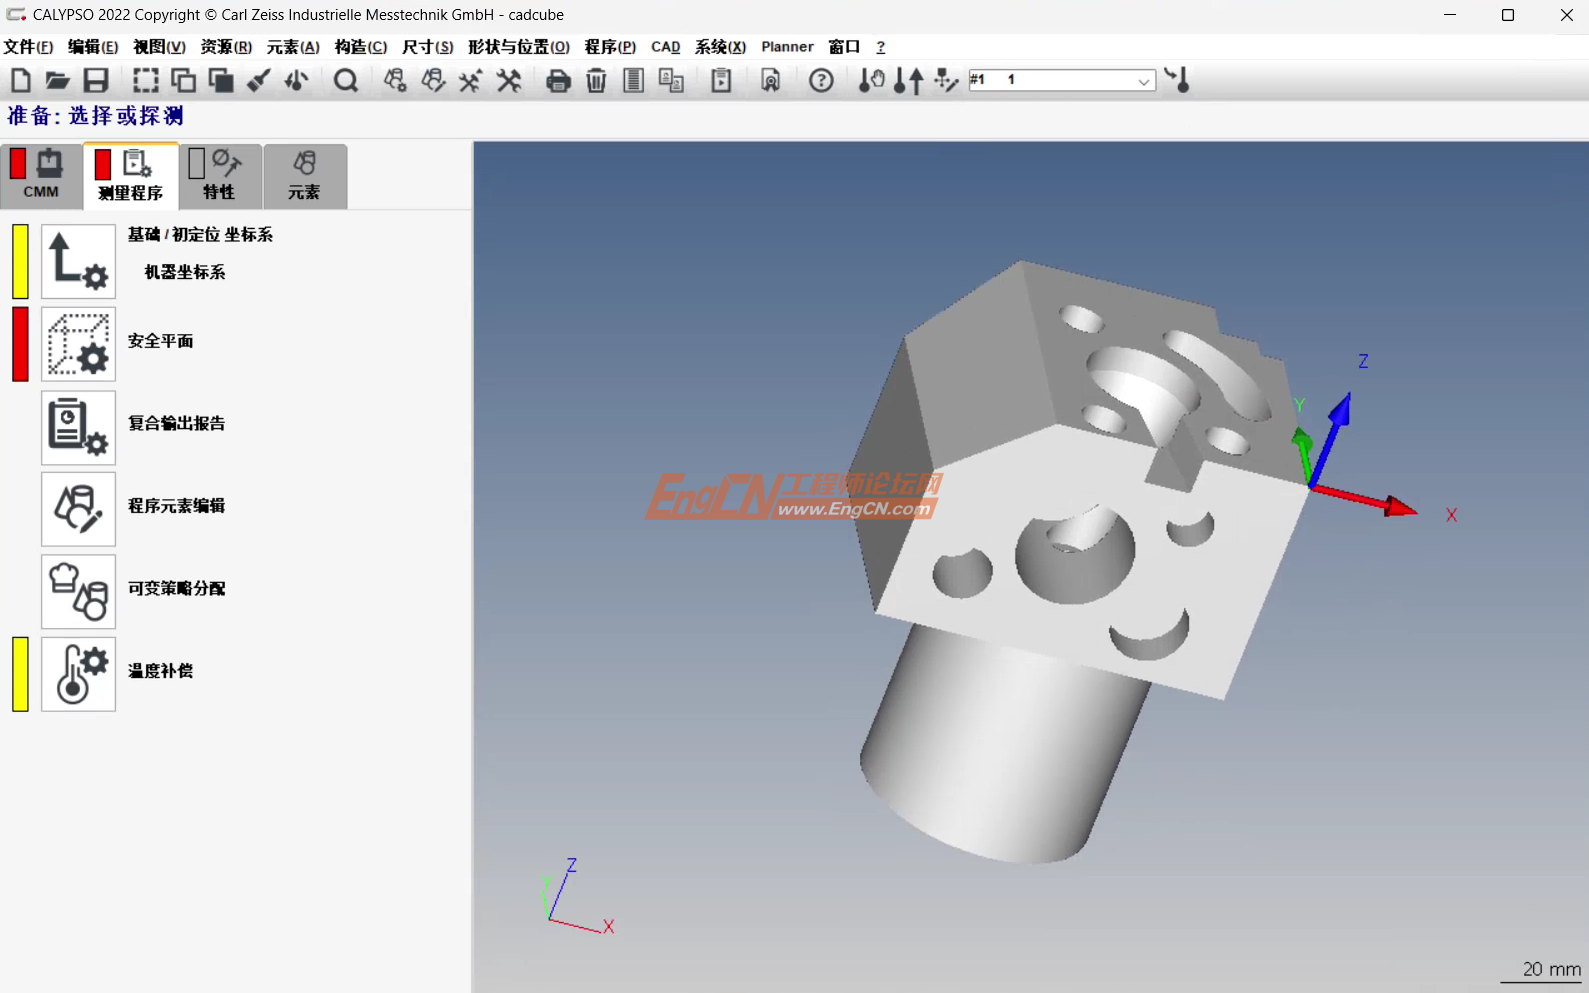The height and width of the screenshot is (993, 1589).
Task: Expand the stylus #1 dropdown list
Action: (x=1143, y=81)
